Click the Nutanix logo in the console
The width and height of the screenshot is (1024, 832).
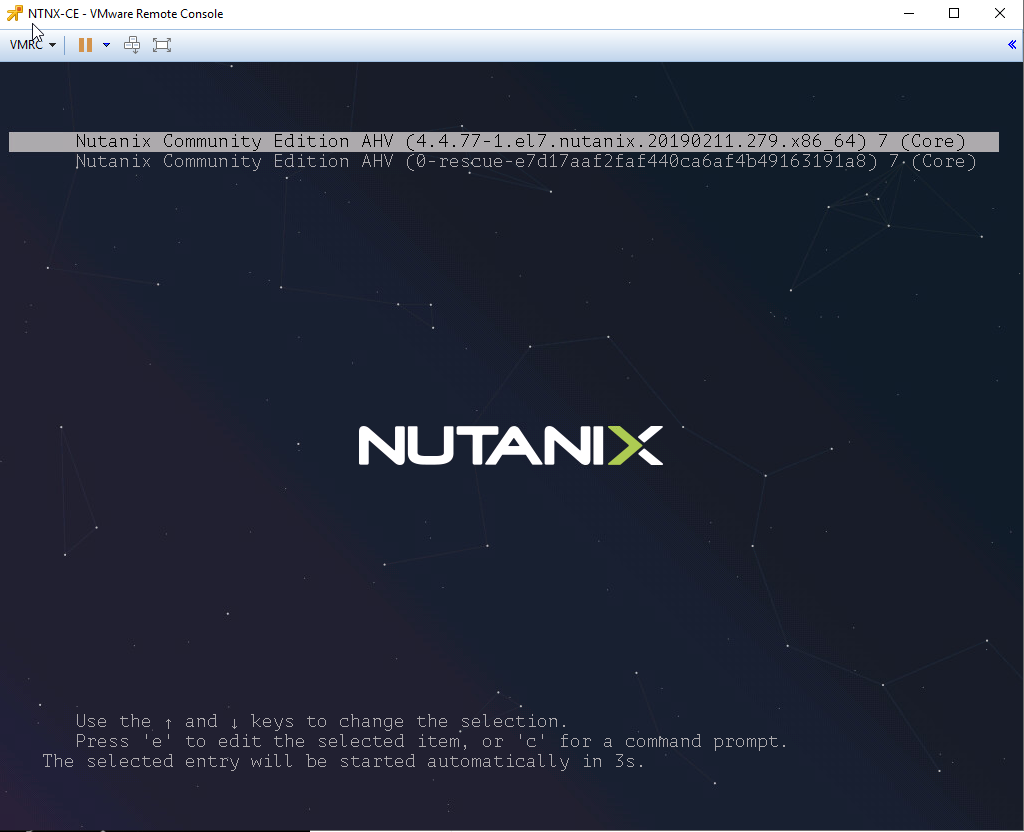coord(510,445)
